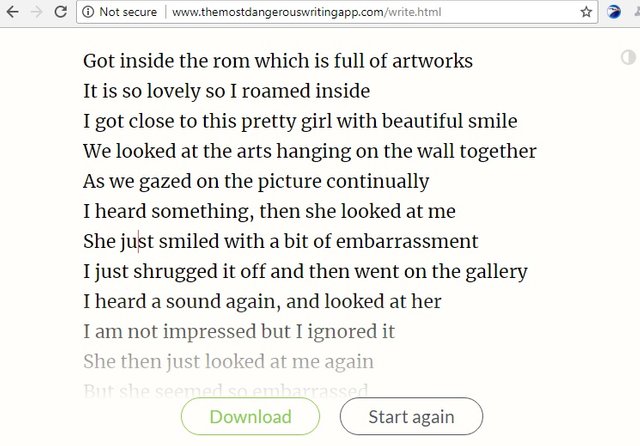640x446 pixels.
Task: Click the browser forward arrow
Action: pos(37,13)
